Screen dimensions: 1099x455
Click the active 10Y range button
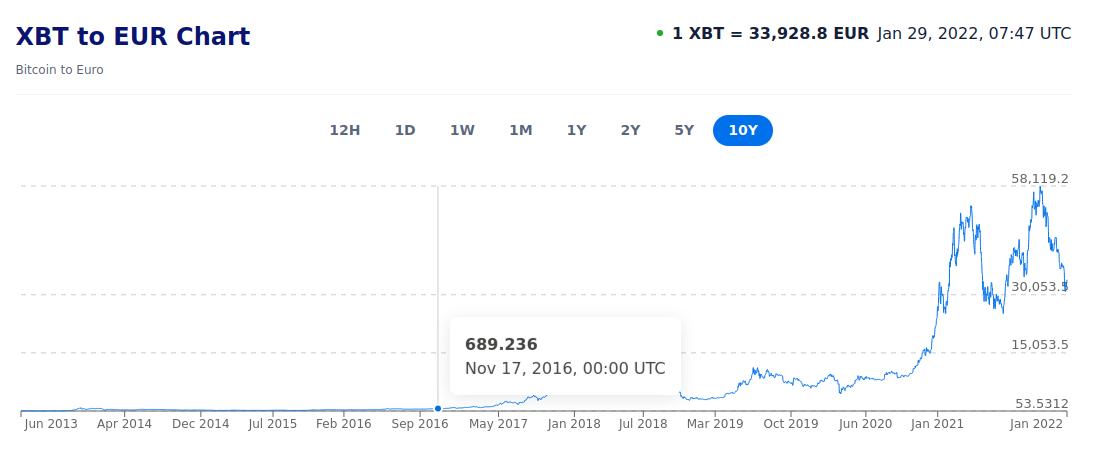click(743, 130)
